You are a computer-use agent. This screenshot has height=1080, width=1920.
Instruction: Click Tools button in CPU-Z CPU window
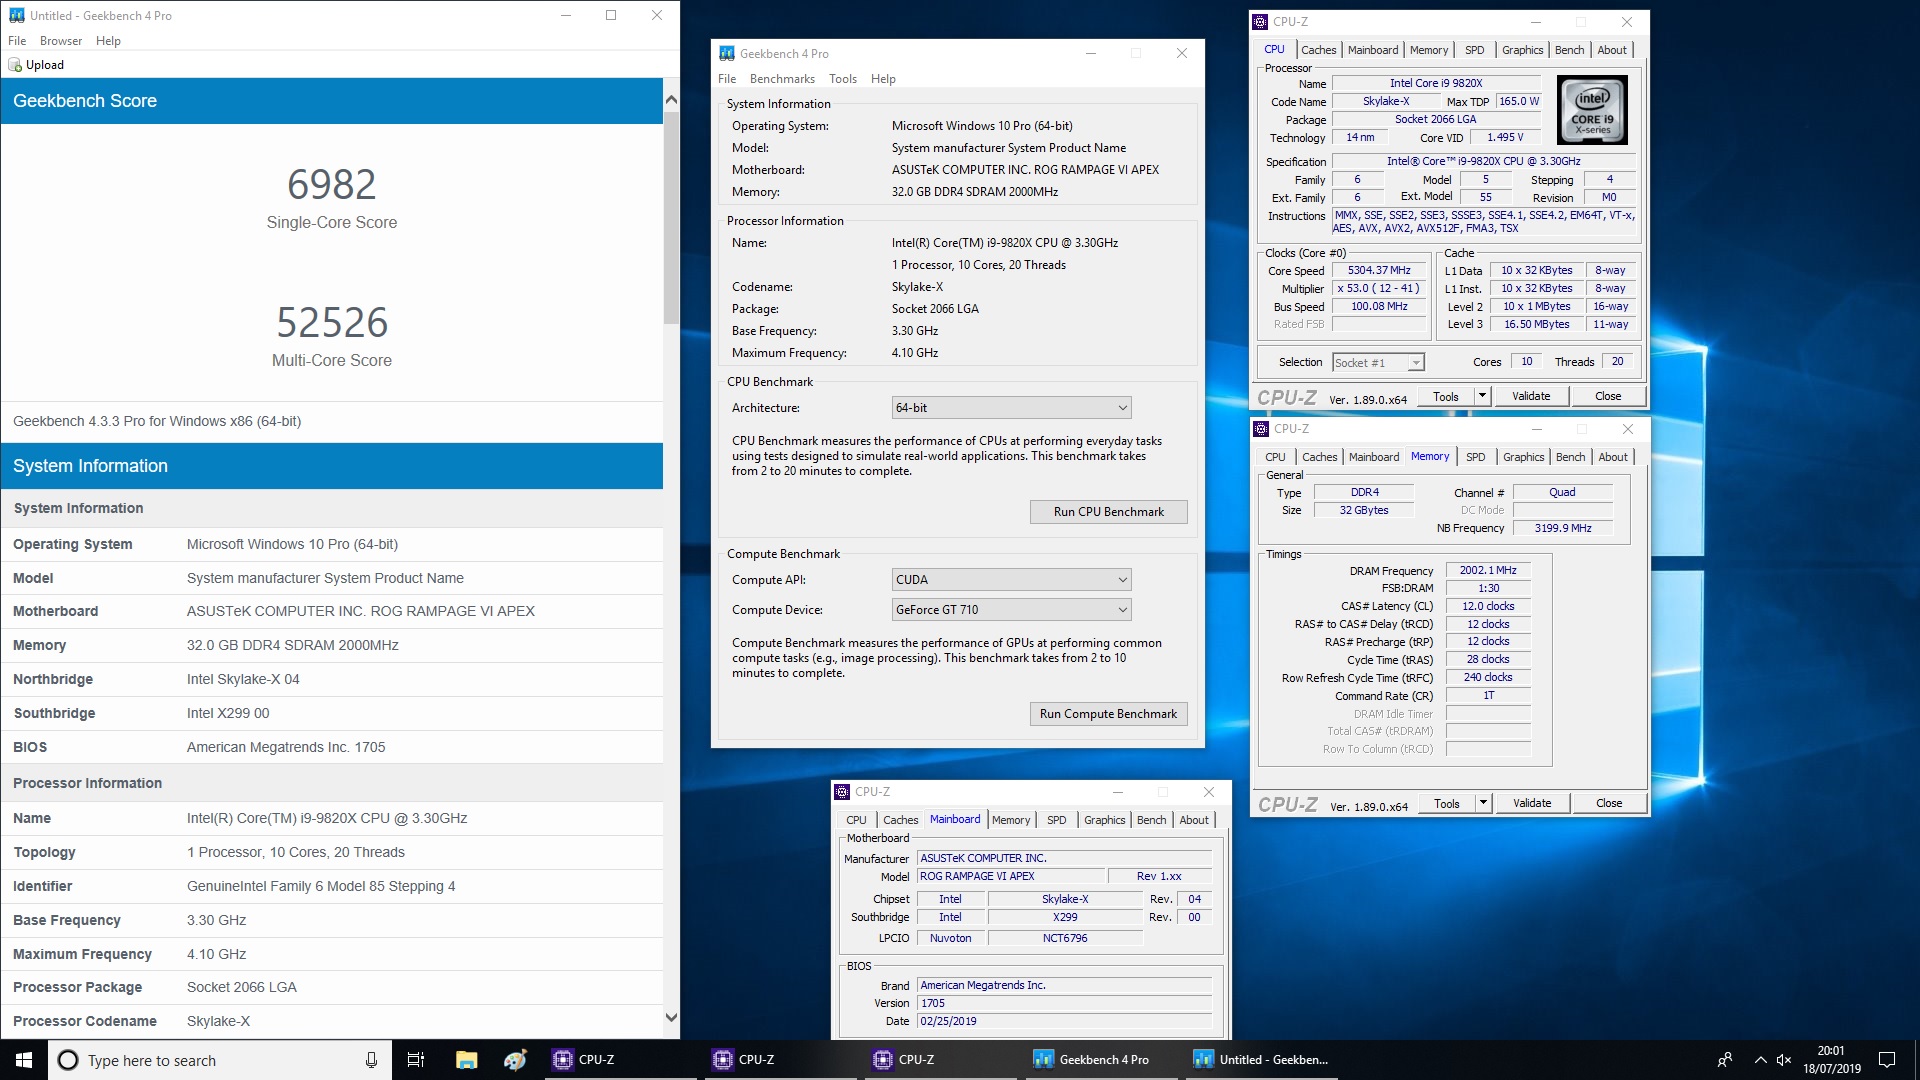coord(1446,396)
